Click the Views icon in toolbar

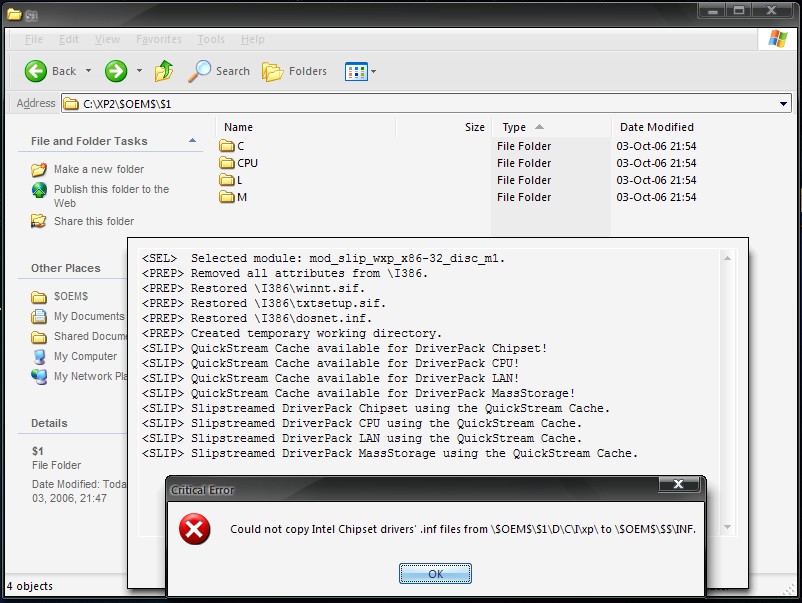(x=355, y=71)
